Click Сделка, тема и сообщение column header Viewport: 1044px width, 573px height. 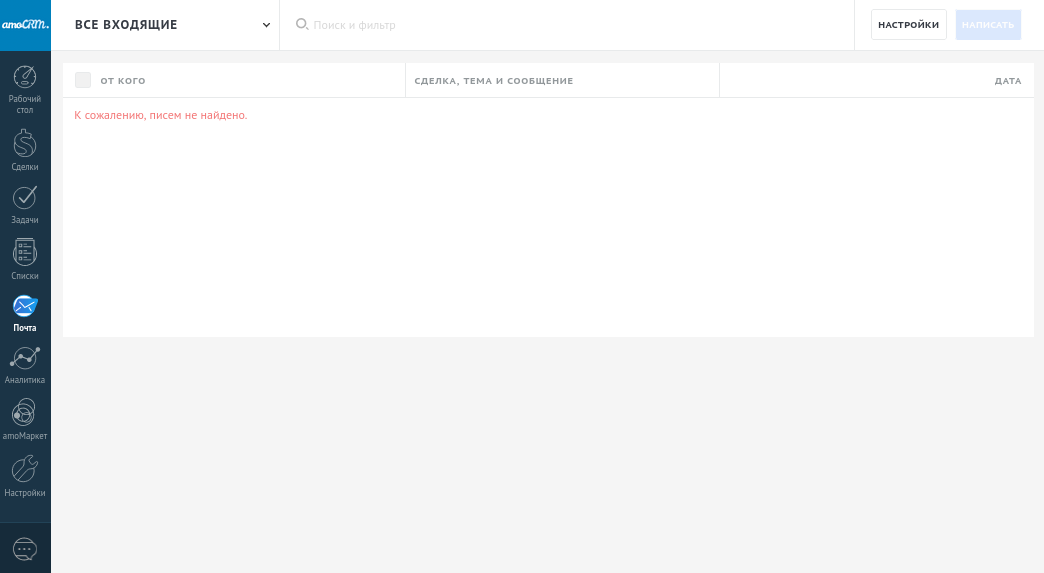click(x=494, y=81)
